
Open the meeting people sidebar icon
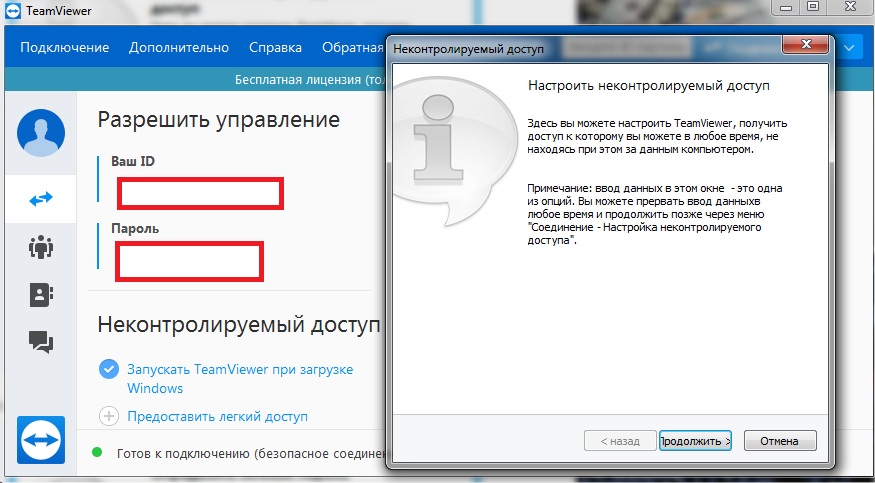coord(41,247)
